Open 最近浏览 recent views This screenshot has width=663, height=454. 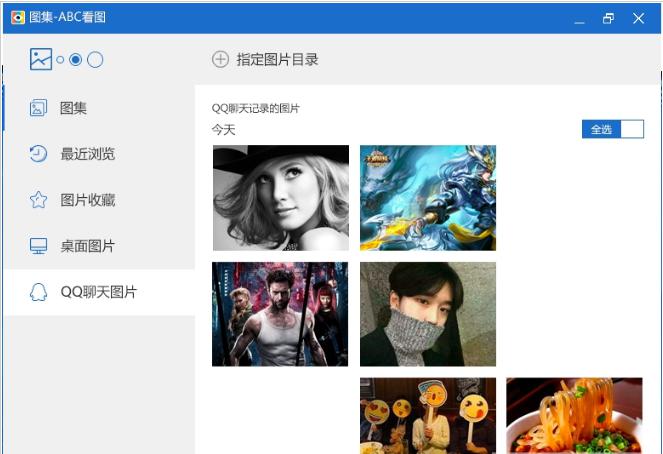[x=99, y=154]
